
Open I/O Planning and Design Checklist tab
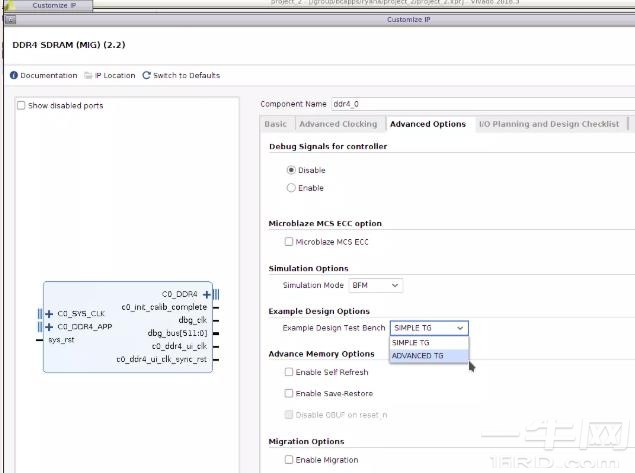[x=548, y=124]
